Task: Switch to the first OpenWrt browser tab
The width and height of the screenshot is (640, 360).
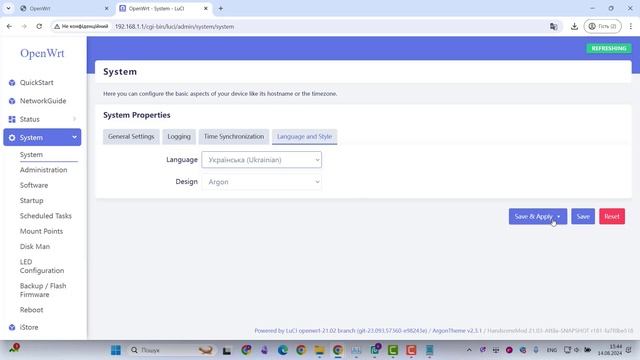Action: 63,8
